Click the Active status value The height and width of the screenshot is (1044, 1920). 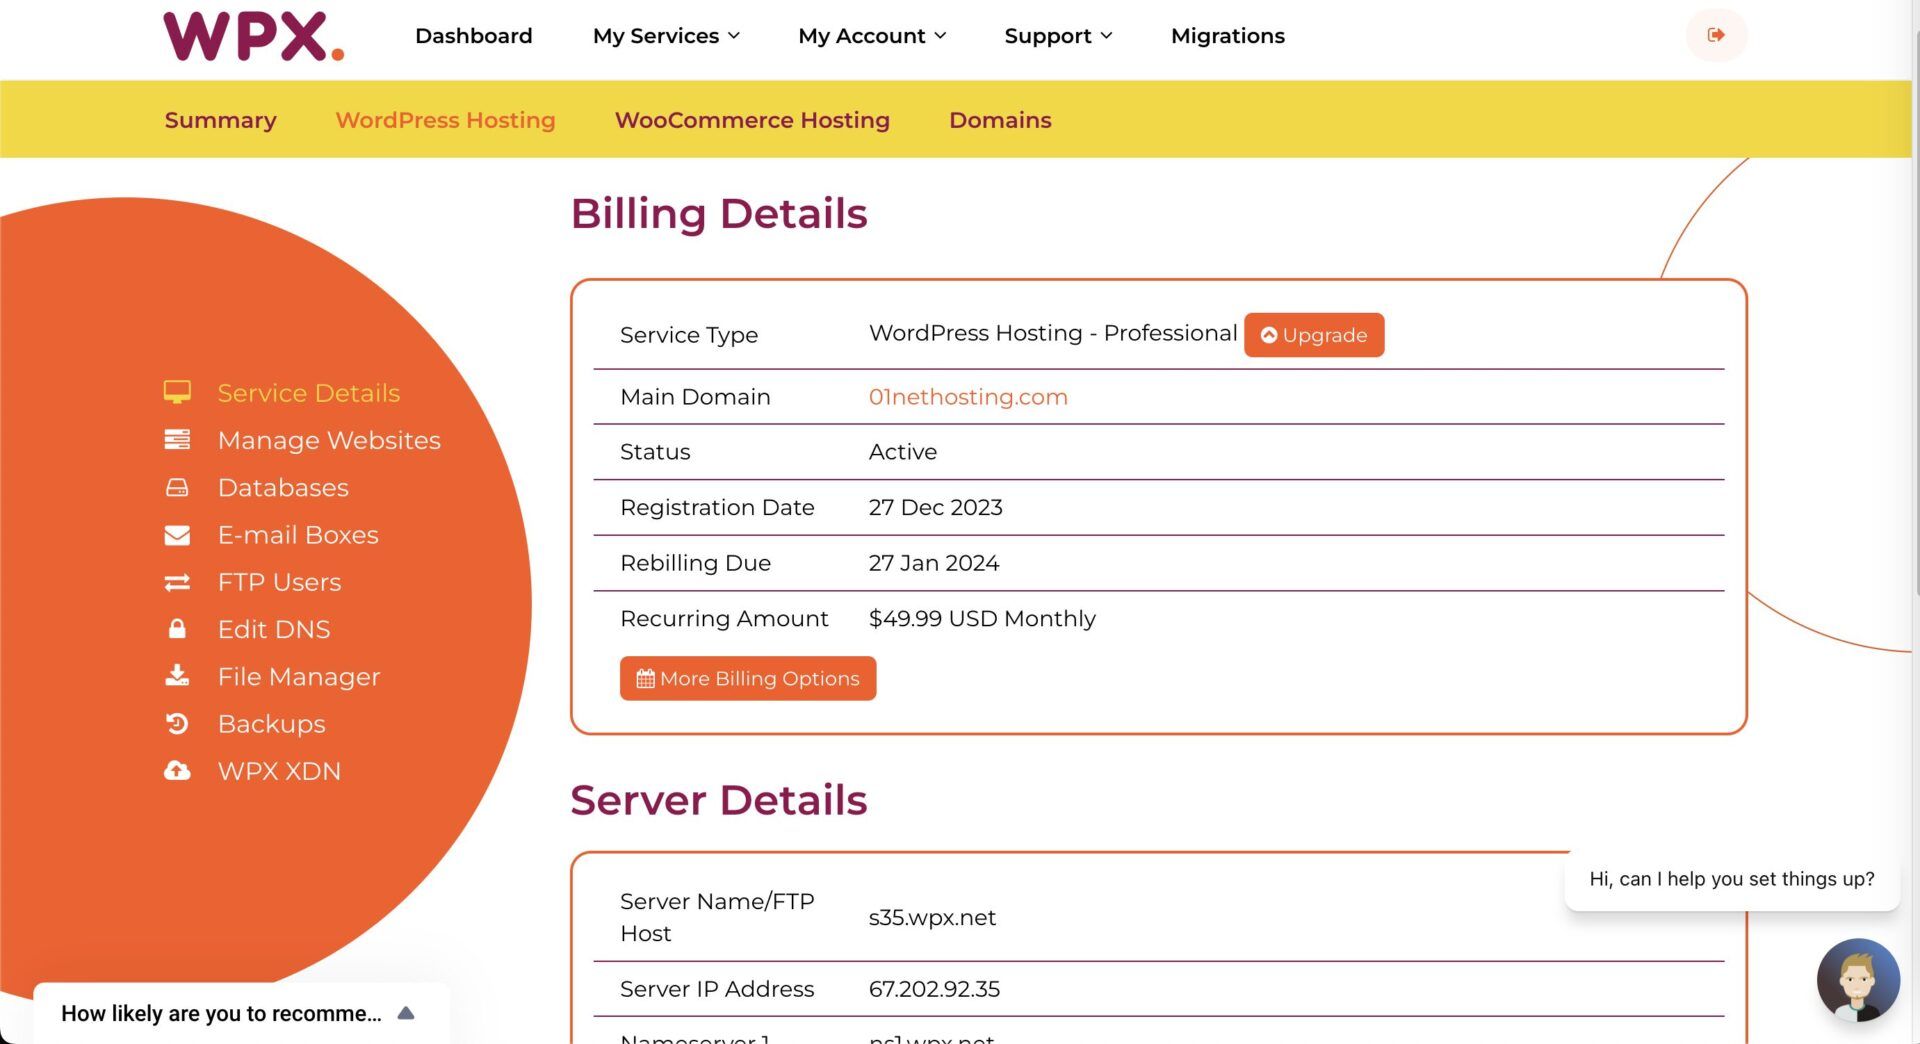[x=902, y=452]
